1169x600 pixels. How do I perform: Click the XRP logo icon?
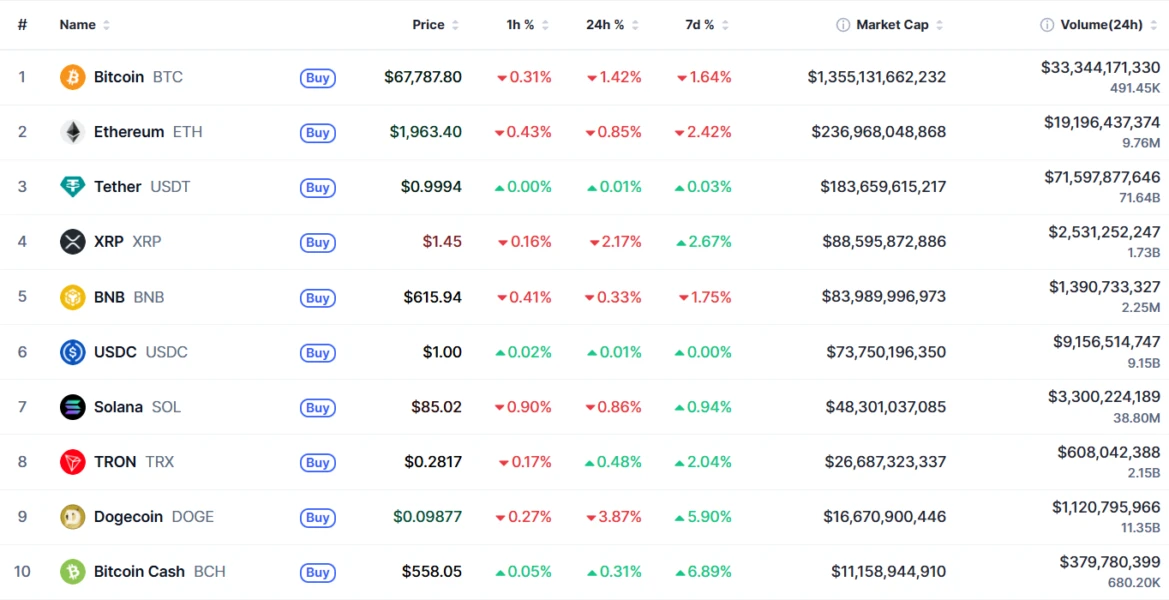coord(73,242)
